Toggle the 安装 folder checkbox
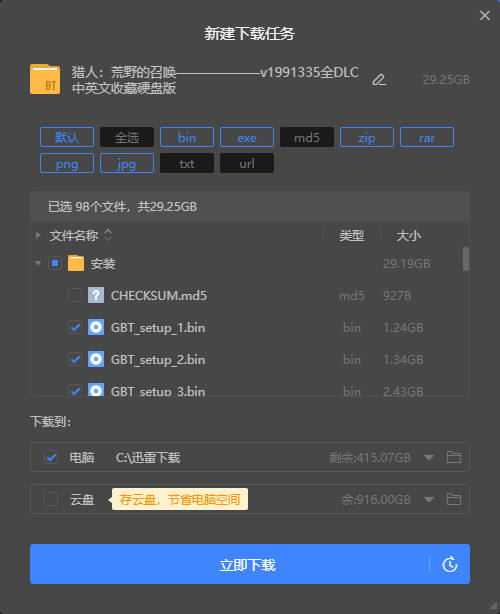 (x=55, y=263)
